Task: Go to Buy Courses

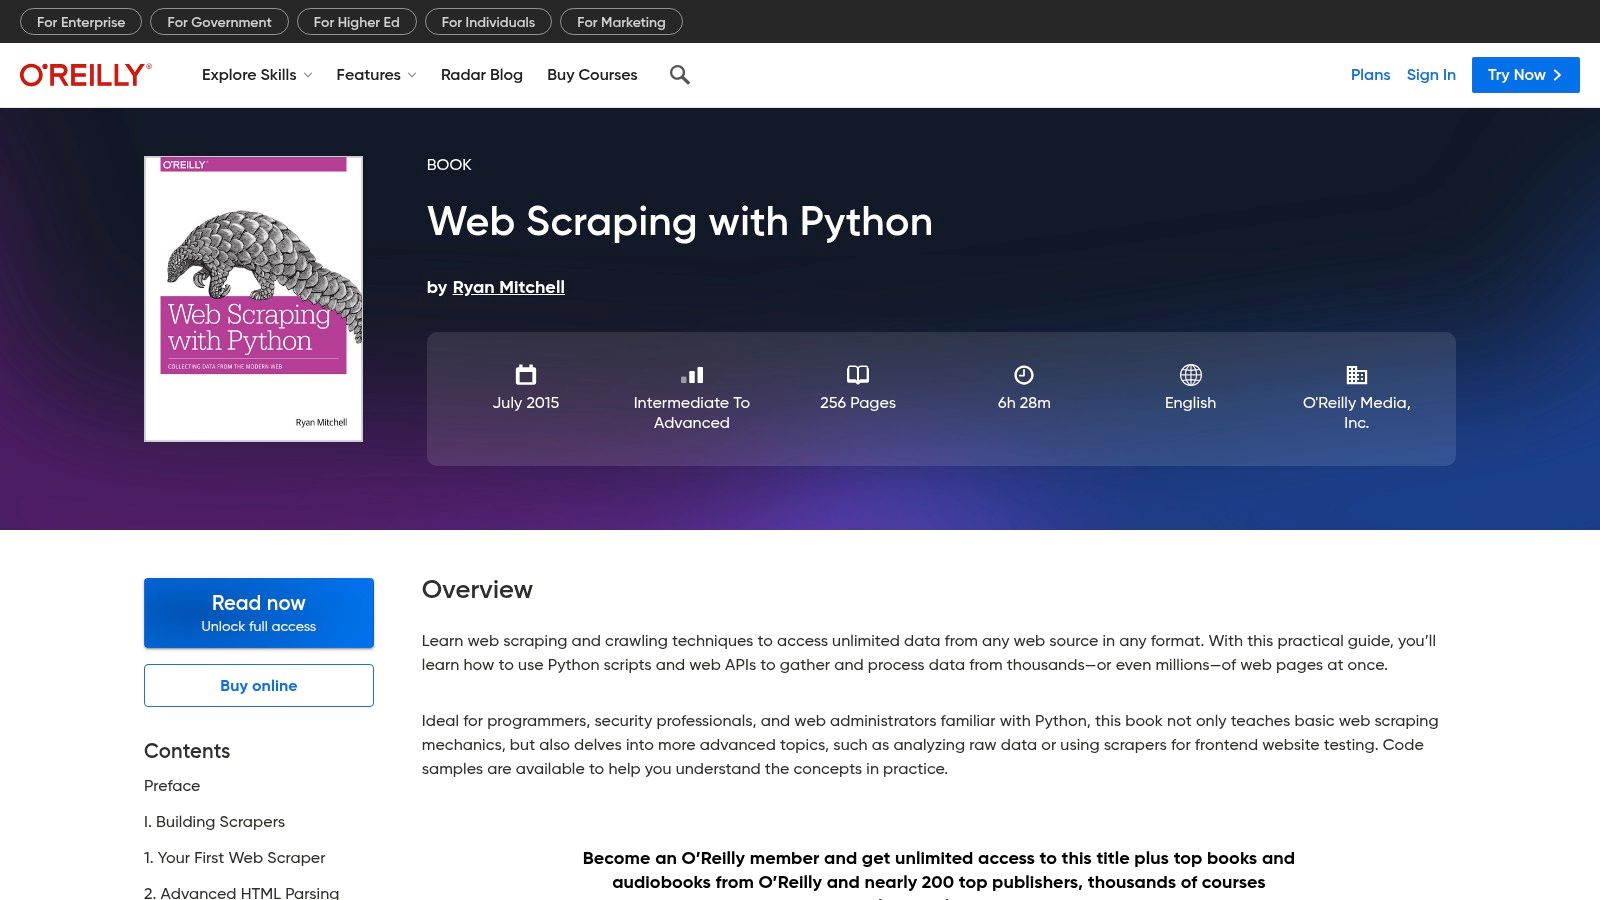Action: coord(592,75)
